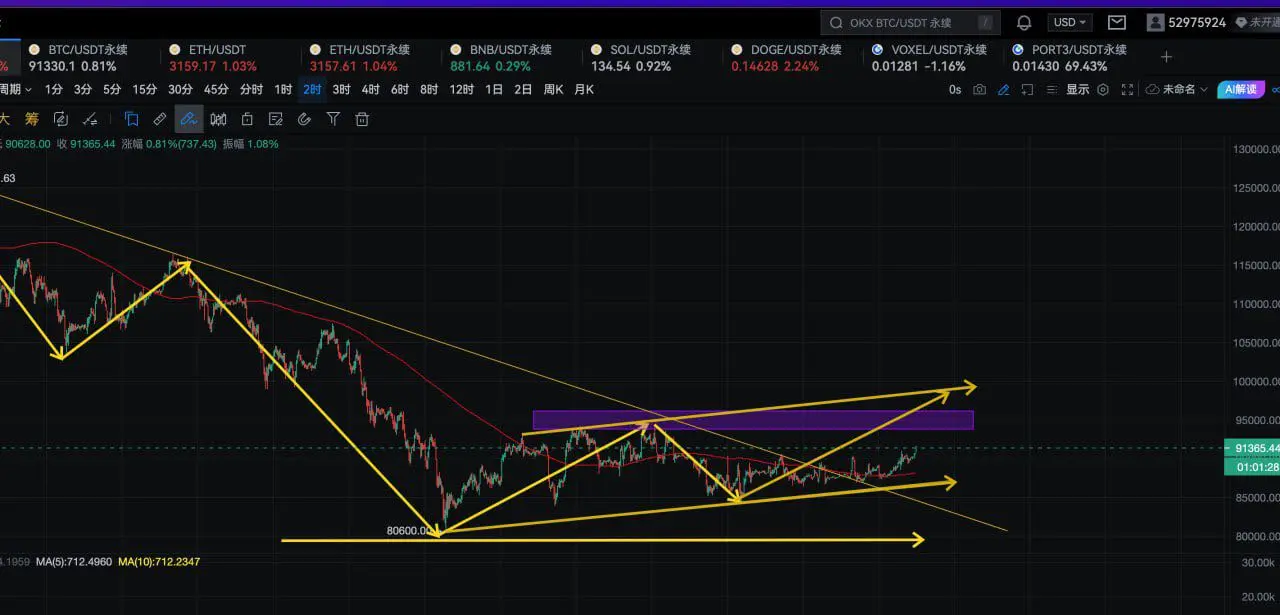Click the 91365.44 current price tag

(1251, 449)
